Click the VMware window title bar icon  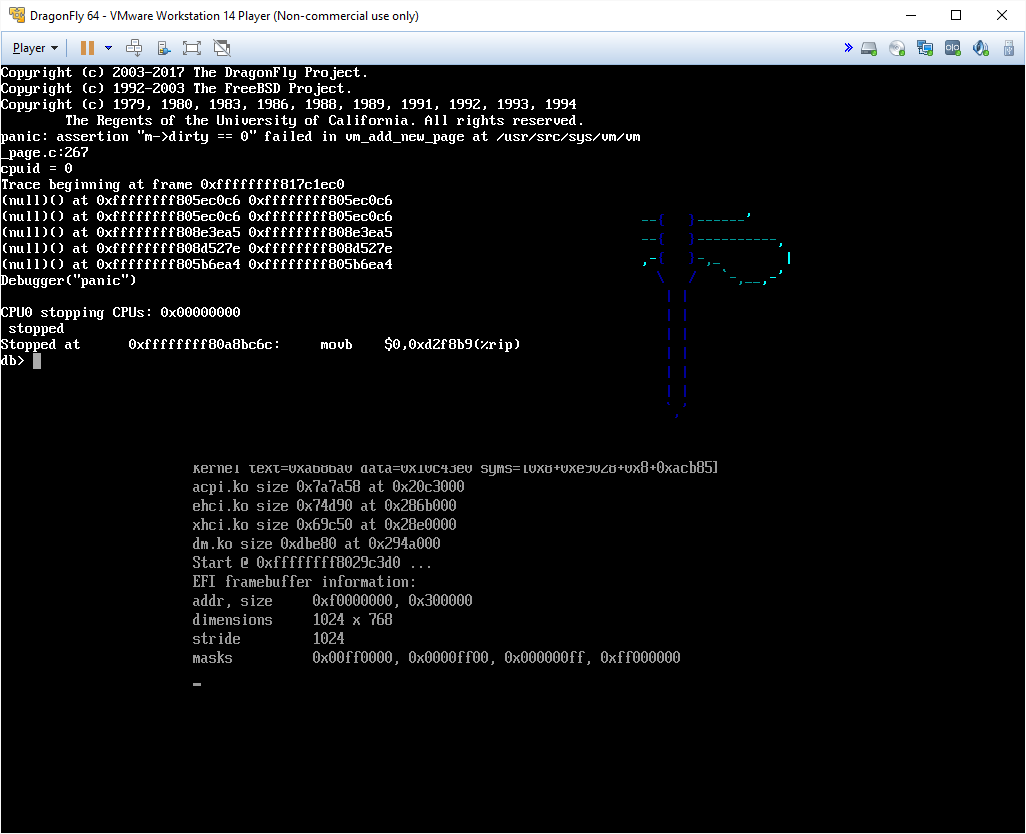16,16
